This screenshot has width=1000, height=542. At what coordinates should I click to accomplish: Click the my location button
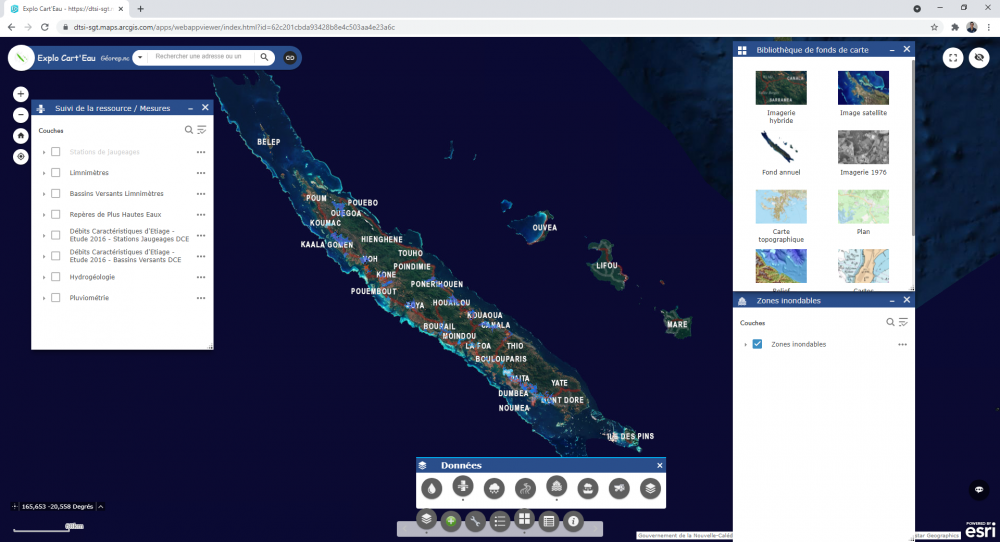tap(20, 156)
